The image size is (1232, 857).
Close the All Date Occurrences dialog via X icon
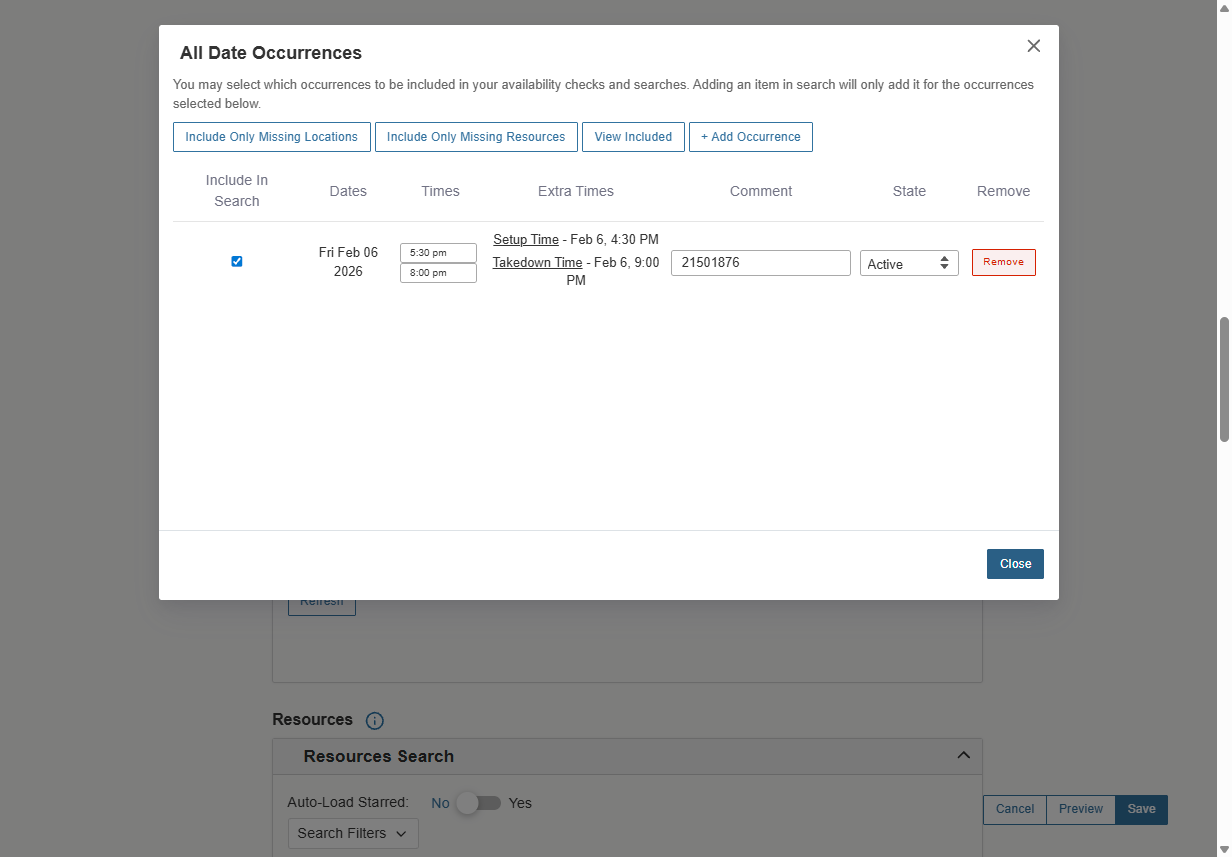click(x=1034, y=46)
